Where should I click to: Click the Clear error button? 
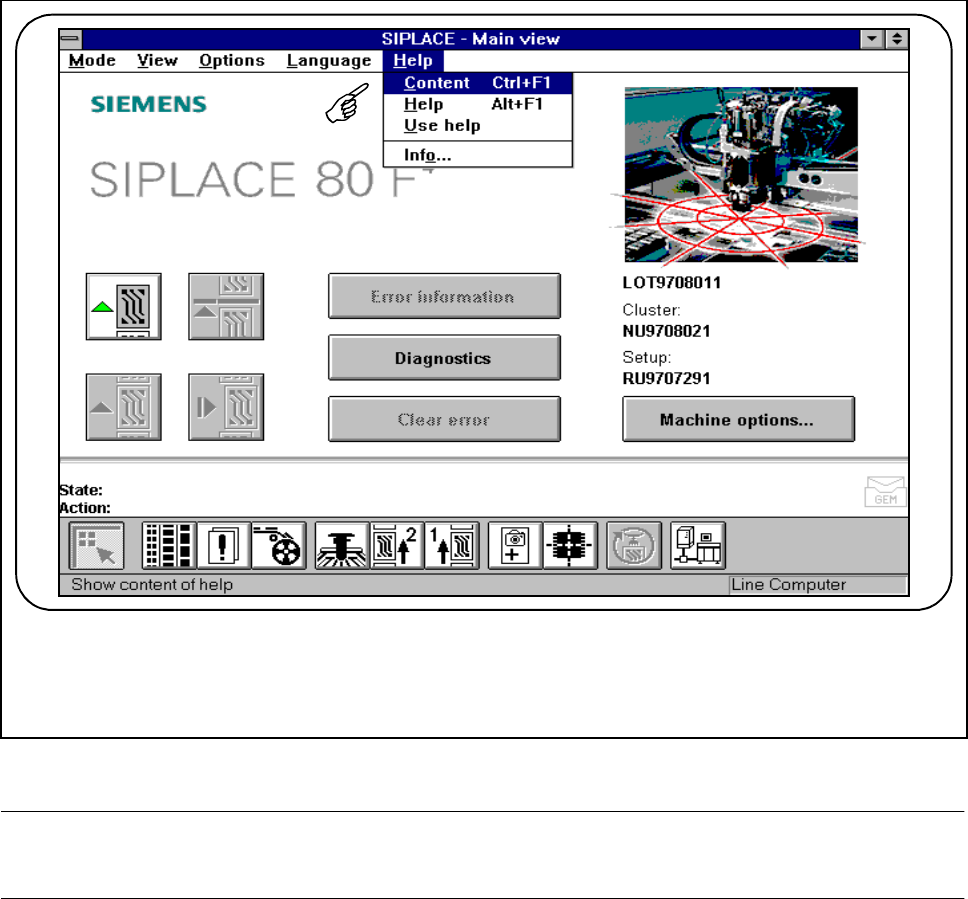pos(444,419)
